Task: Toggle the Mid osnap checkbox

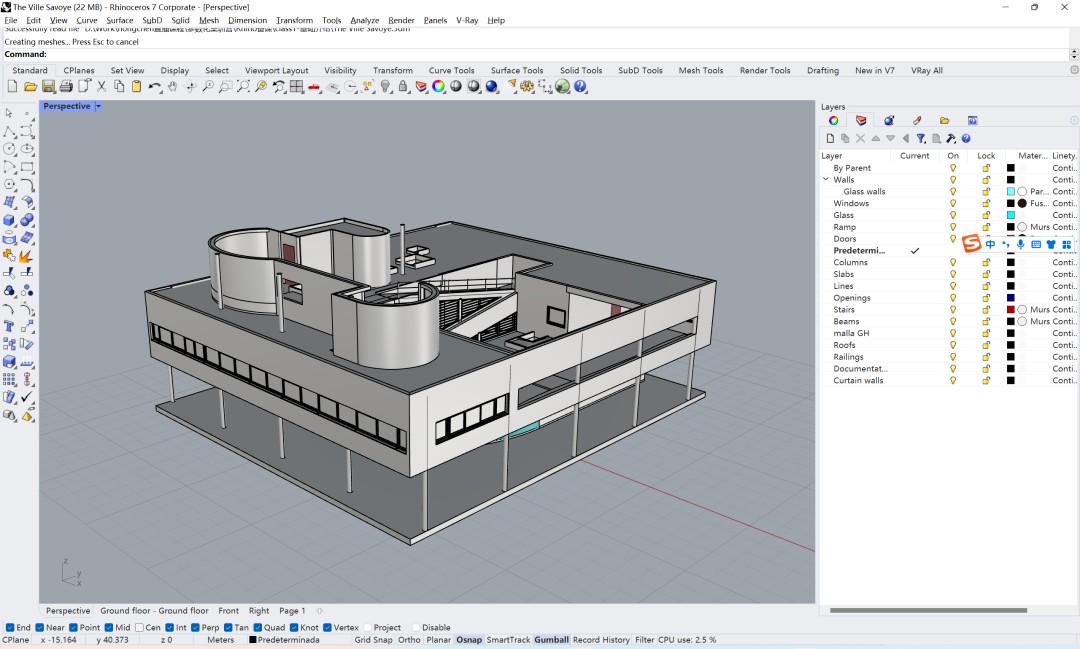Action: coord(109,628)
